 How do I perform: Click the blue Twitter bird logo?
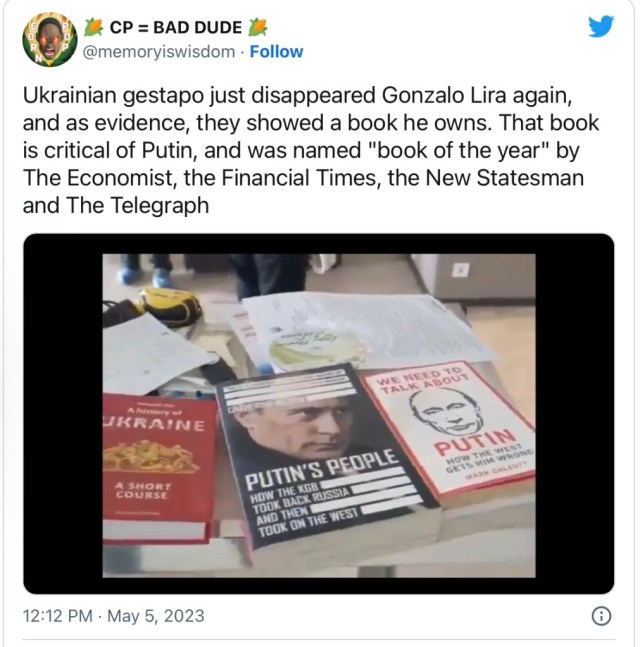point(601,26)
